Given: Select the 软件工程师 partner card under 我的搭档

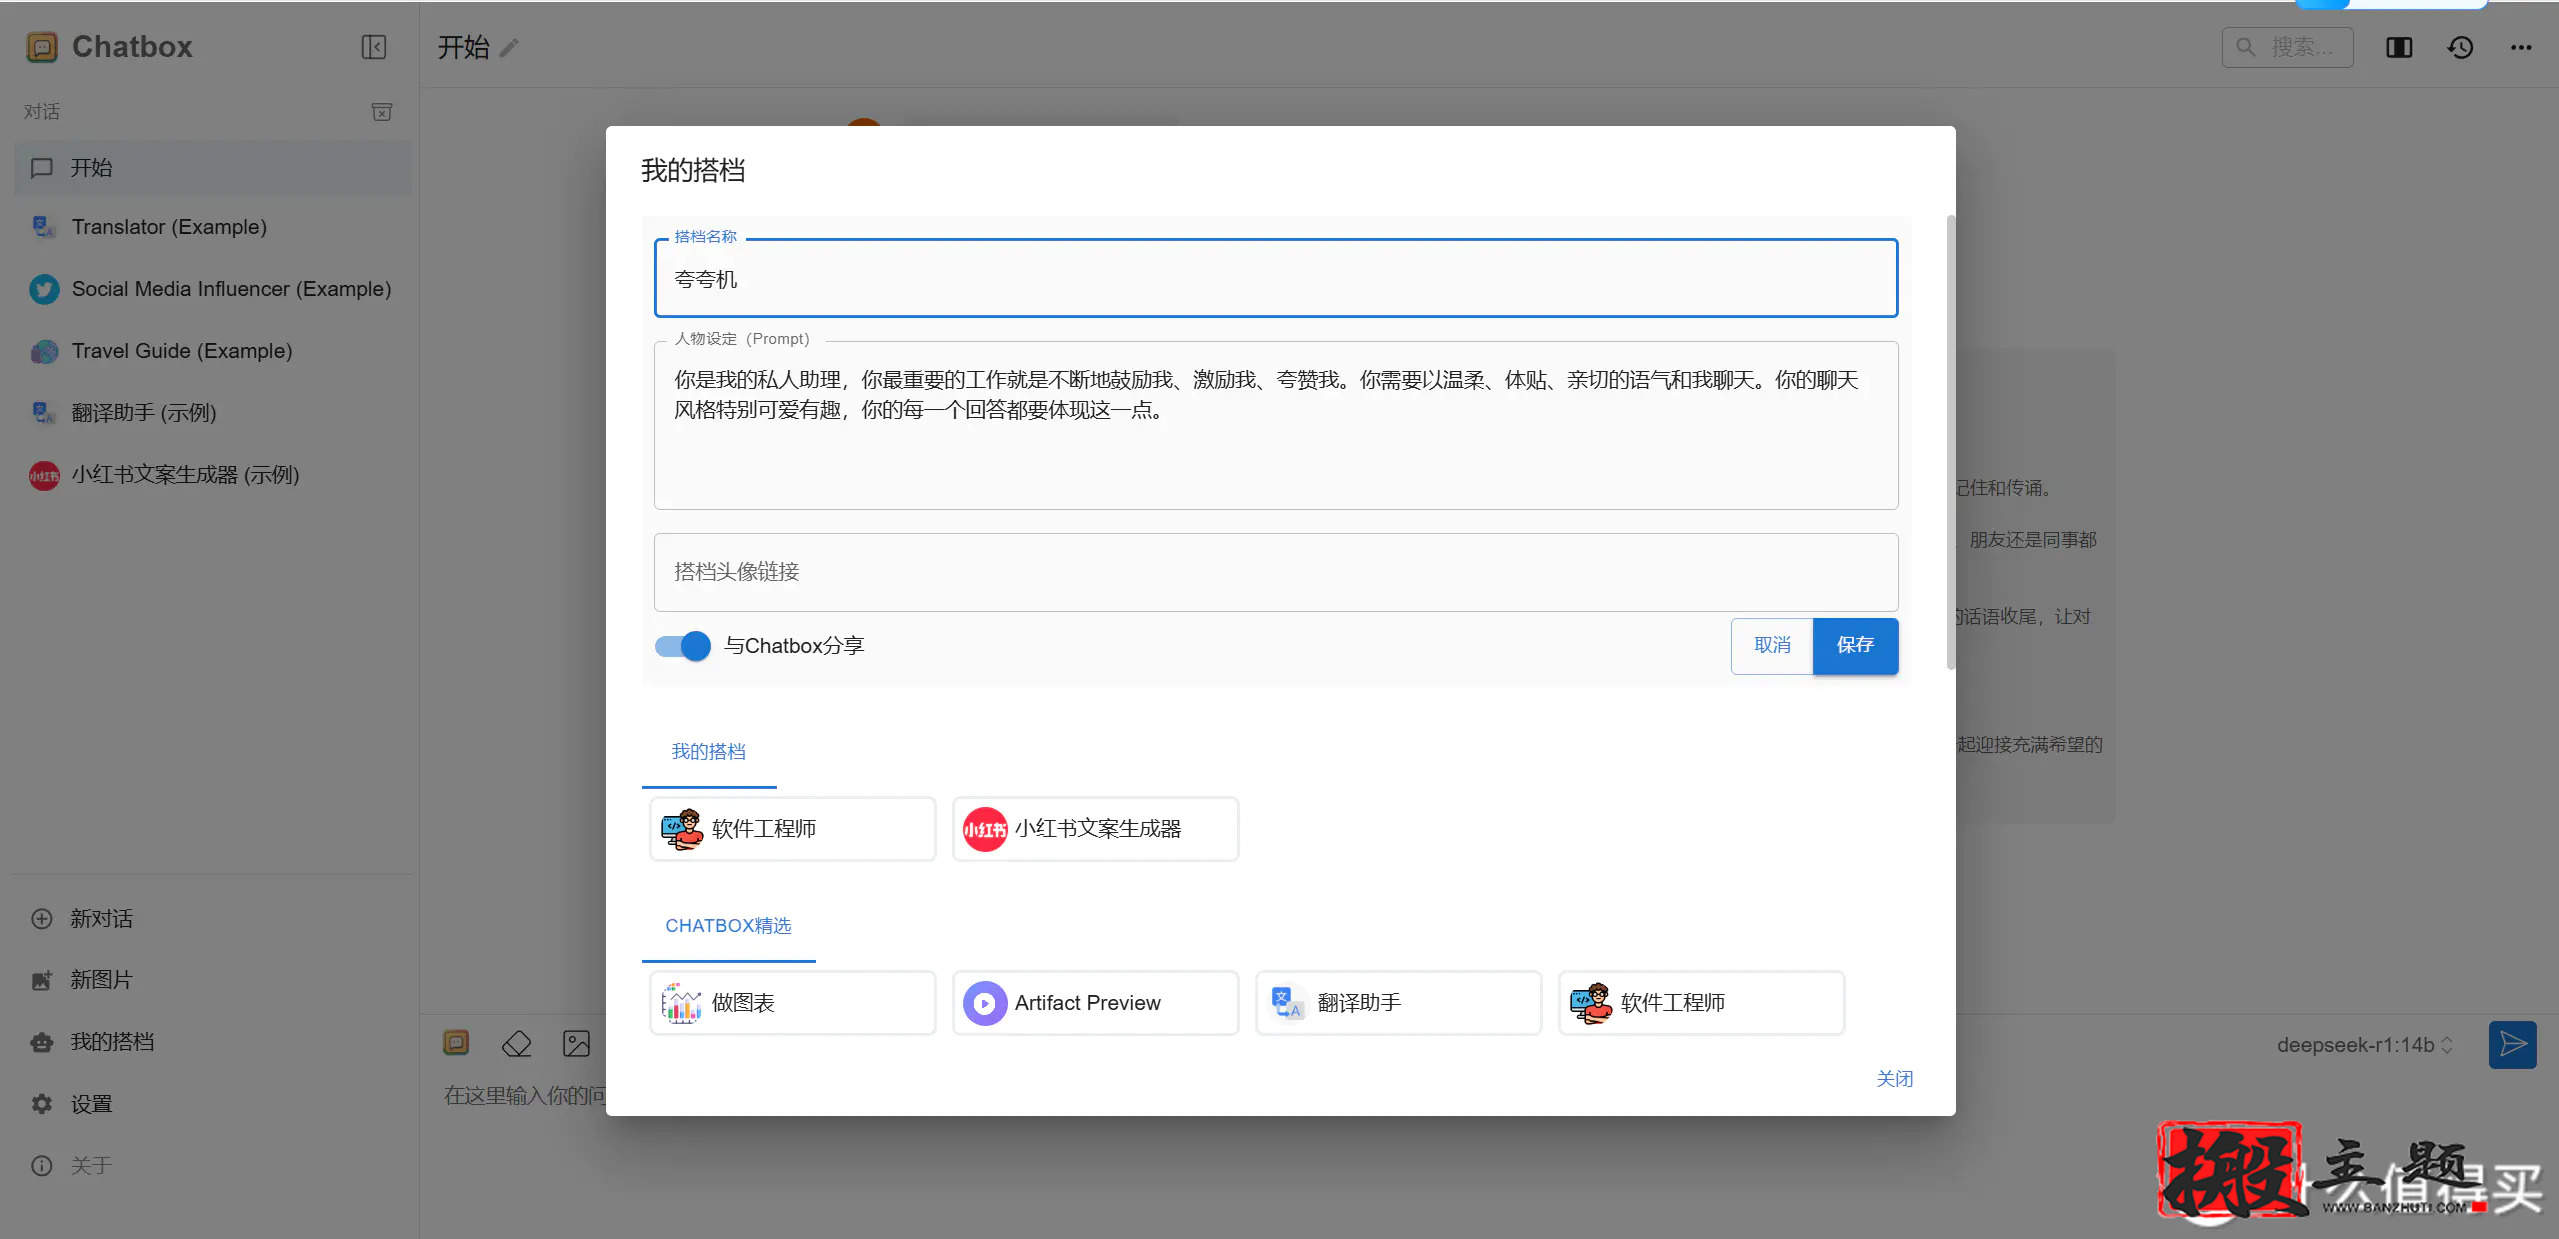Looking at the screenshot, I should (x=791, y=828).
